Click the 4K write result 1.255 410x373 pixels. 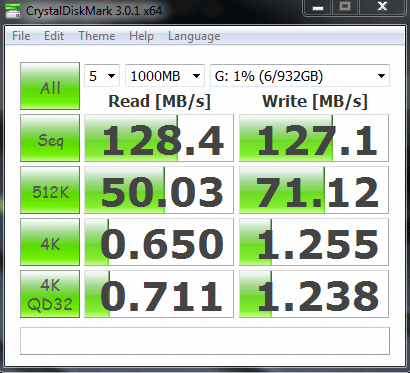[x=314, y=242]
